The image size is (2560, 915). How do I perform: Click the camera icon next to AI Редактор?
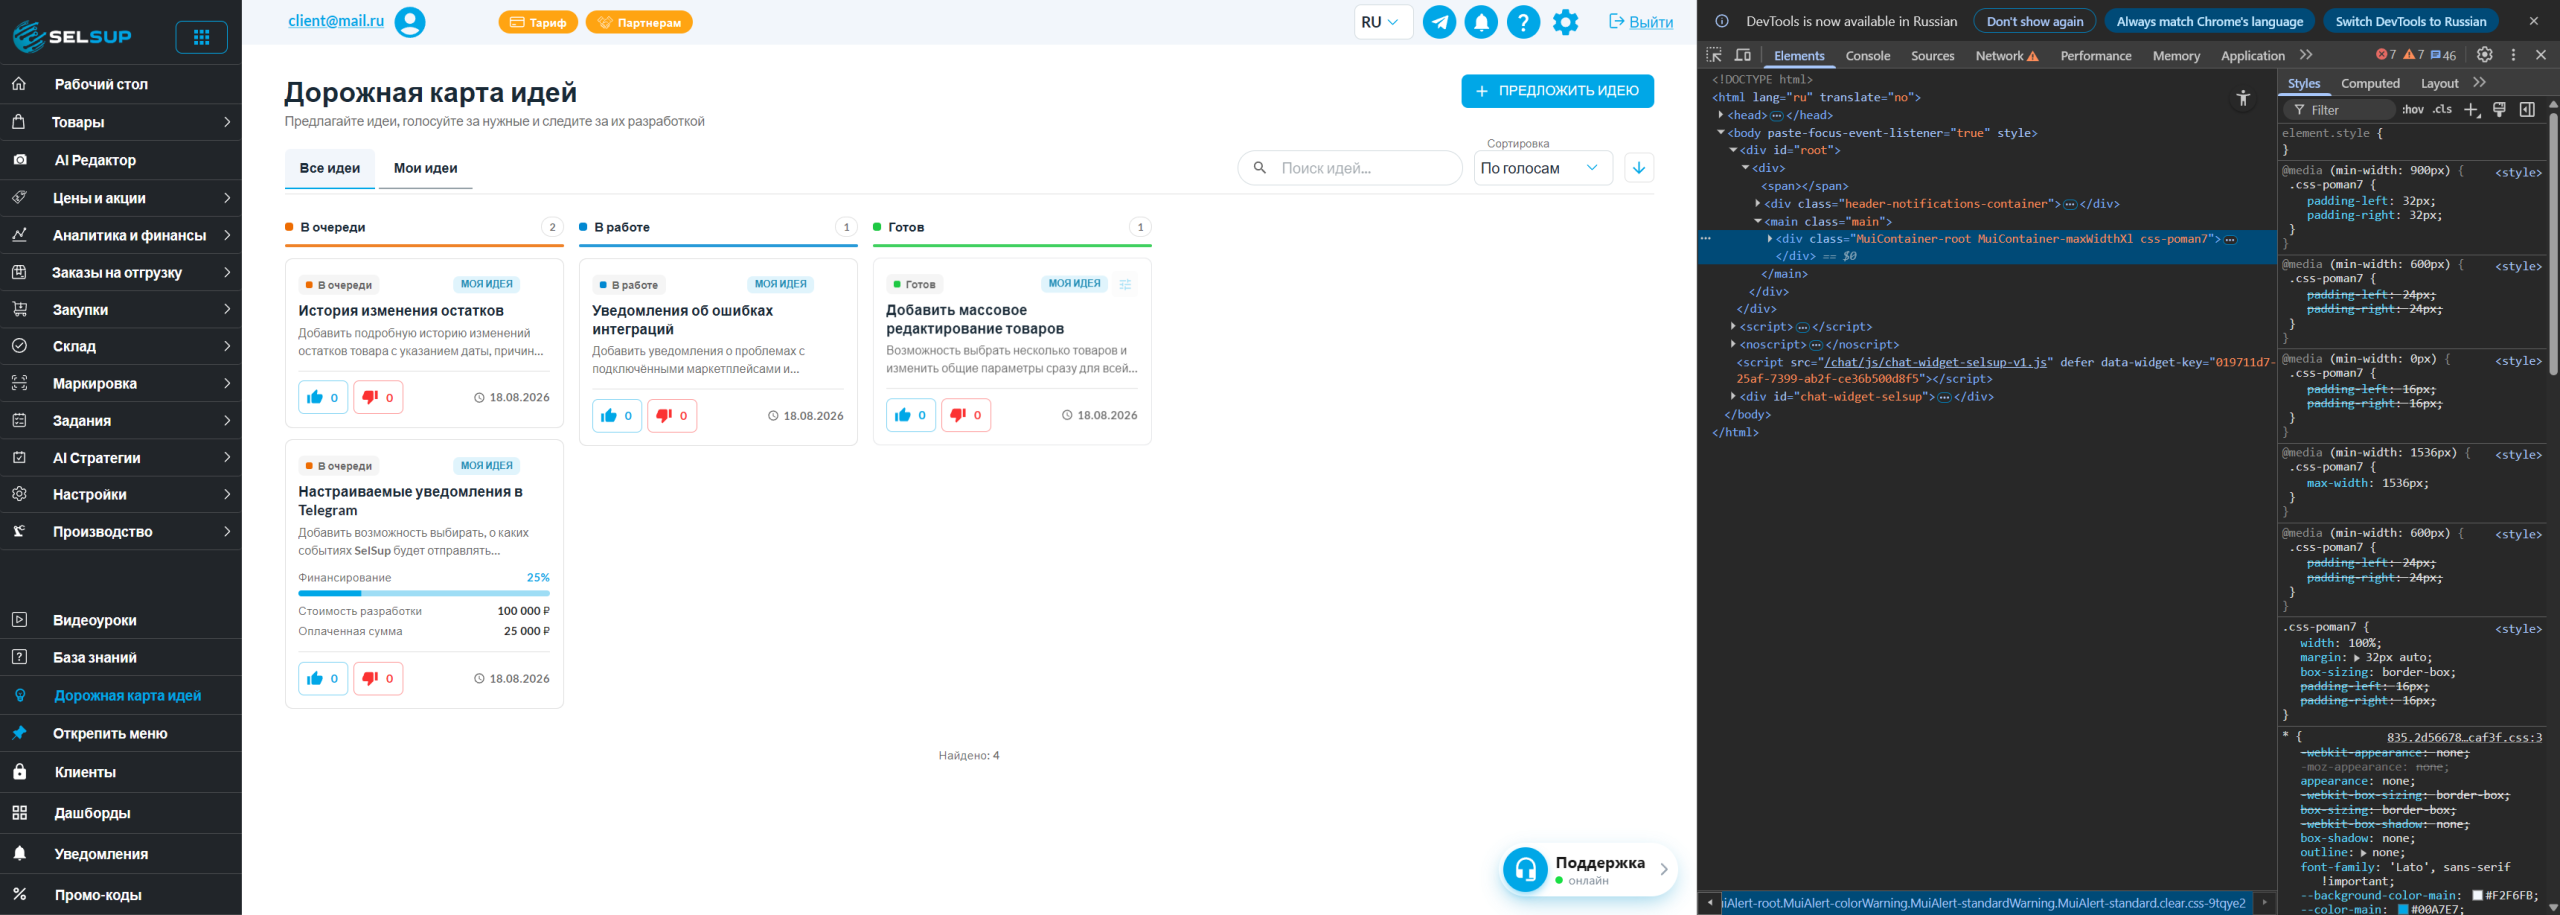(x=19, y=160)
